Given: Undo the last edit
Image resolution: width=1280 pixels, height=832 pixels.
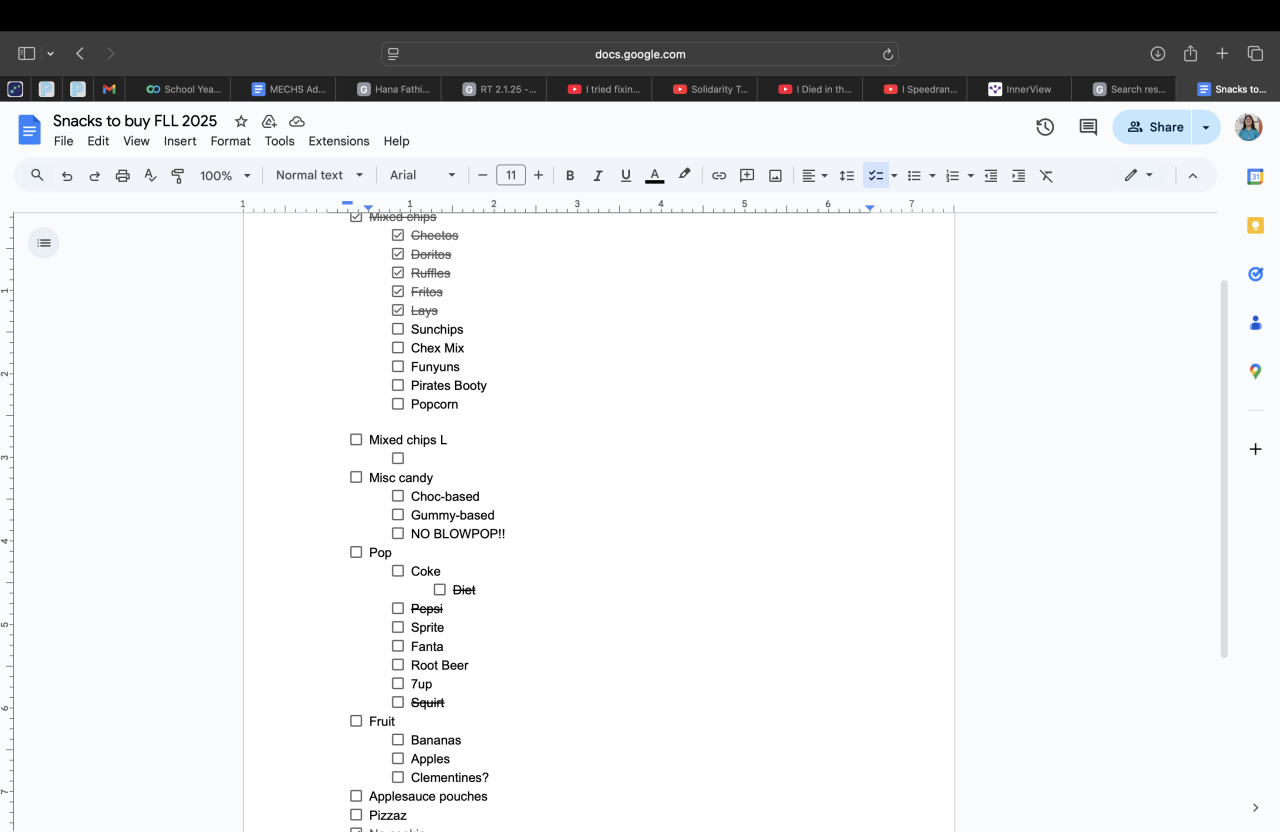Looking at the screenshot, I should click(x=67, y=176).
